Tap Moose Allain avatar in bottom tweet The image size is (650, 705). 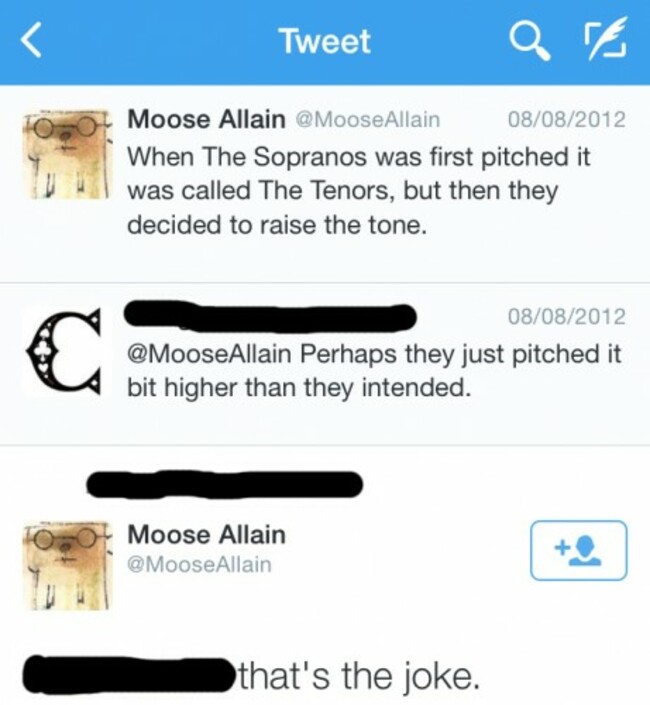pyautogui.click(x=67, y=566)
